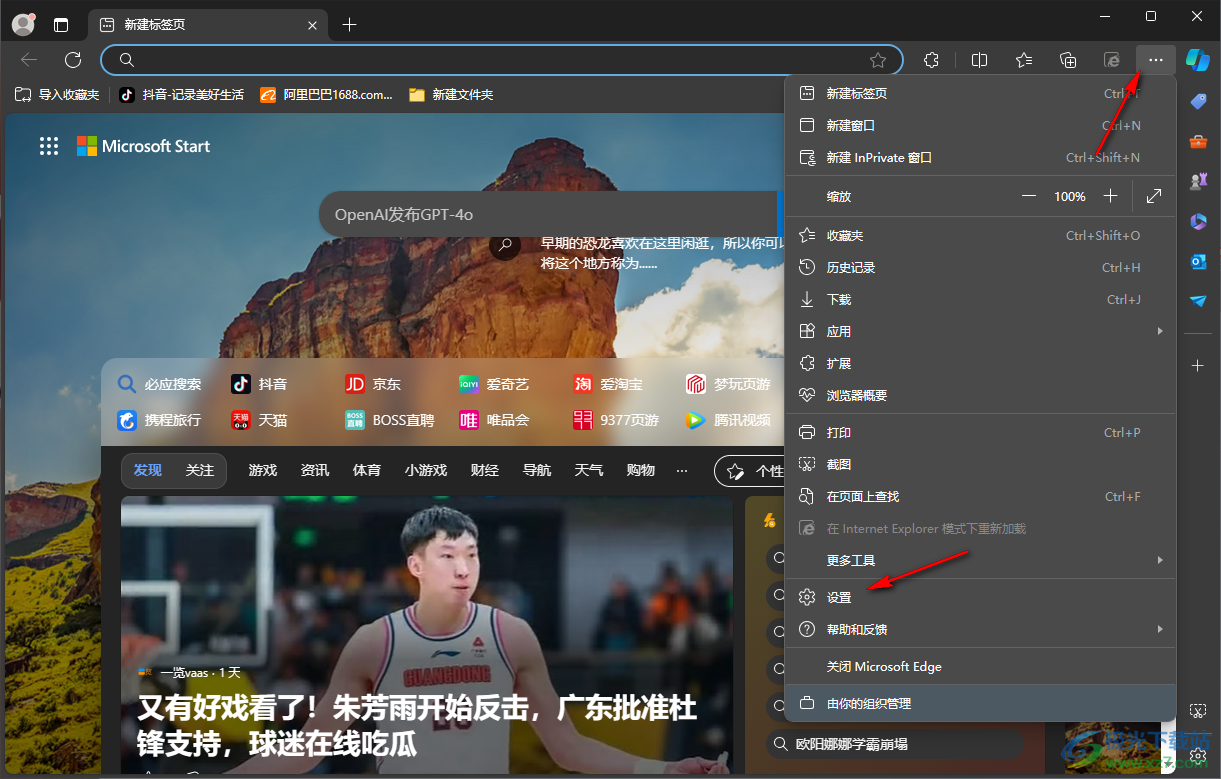The height and width of the screenshot is (779, 1221).
Task: Open the Microsoft 365 icon in the sidebar
Action: [x=1198, y=221]
